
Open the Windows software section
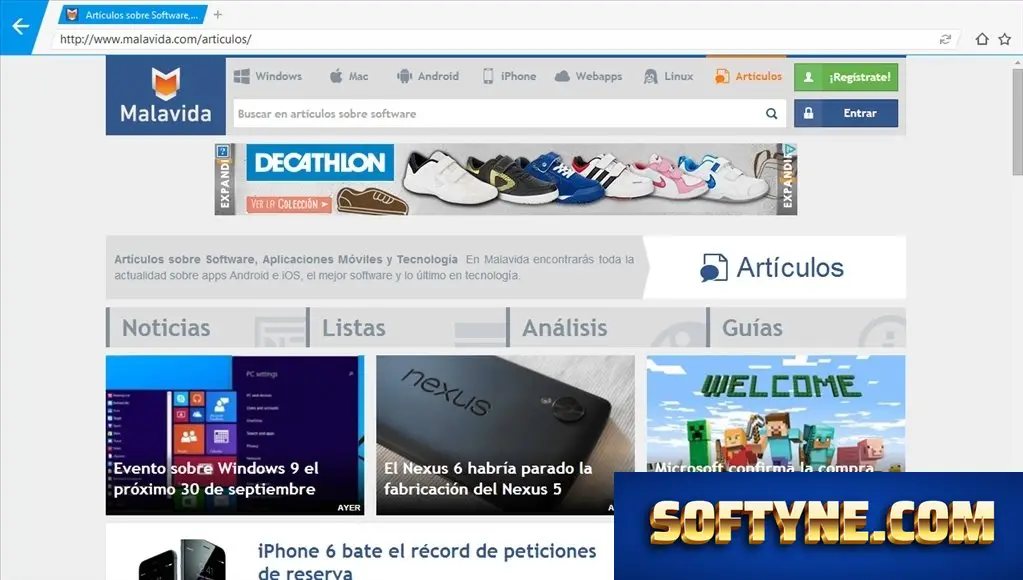(x=268, y=76)
